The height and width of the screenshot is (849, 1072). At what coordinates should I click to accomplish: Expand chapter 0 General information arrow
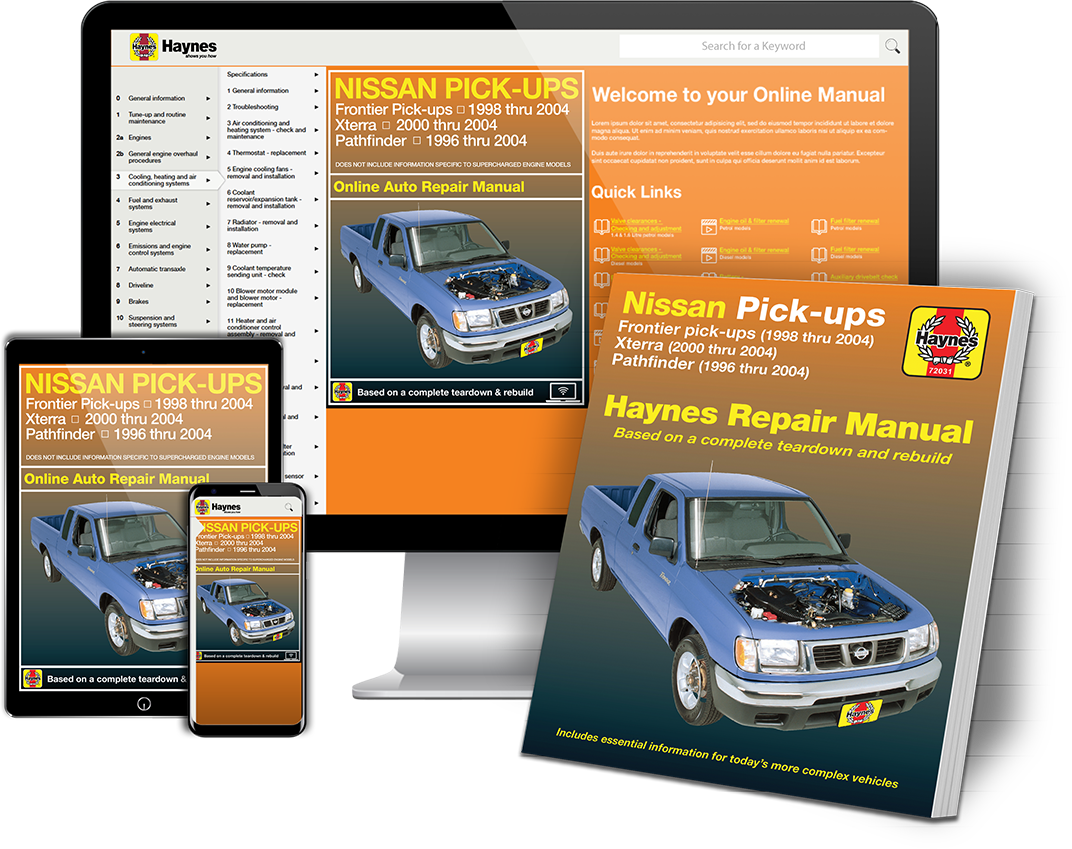209,98
